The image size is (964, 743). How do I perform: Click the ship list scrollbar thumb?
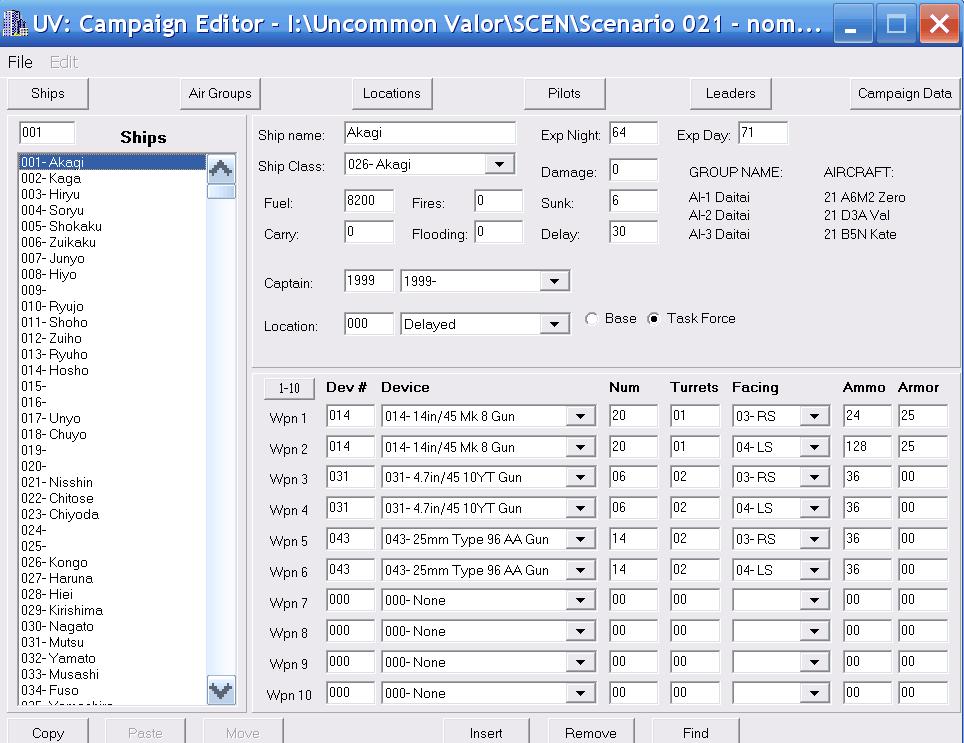click(x=221, y=192)
